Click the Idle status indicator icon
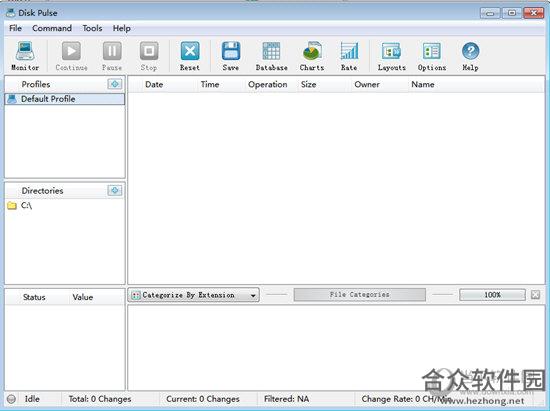Screen dimensions: 550x411 pyautogui.click(x=11, y=399)
